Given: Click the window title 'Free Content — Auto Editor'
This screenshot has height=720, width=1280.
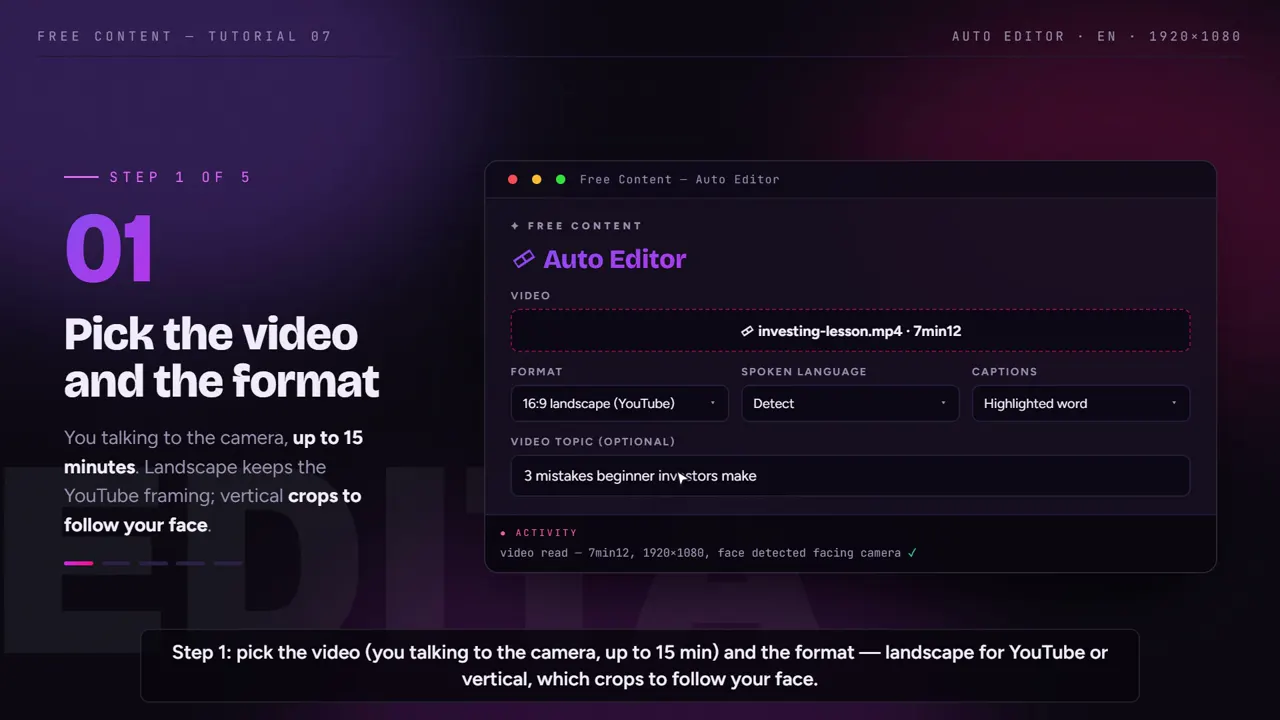Looking at the screenshot, I should (680, 179).
